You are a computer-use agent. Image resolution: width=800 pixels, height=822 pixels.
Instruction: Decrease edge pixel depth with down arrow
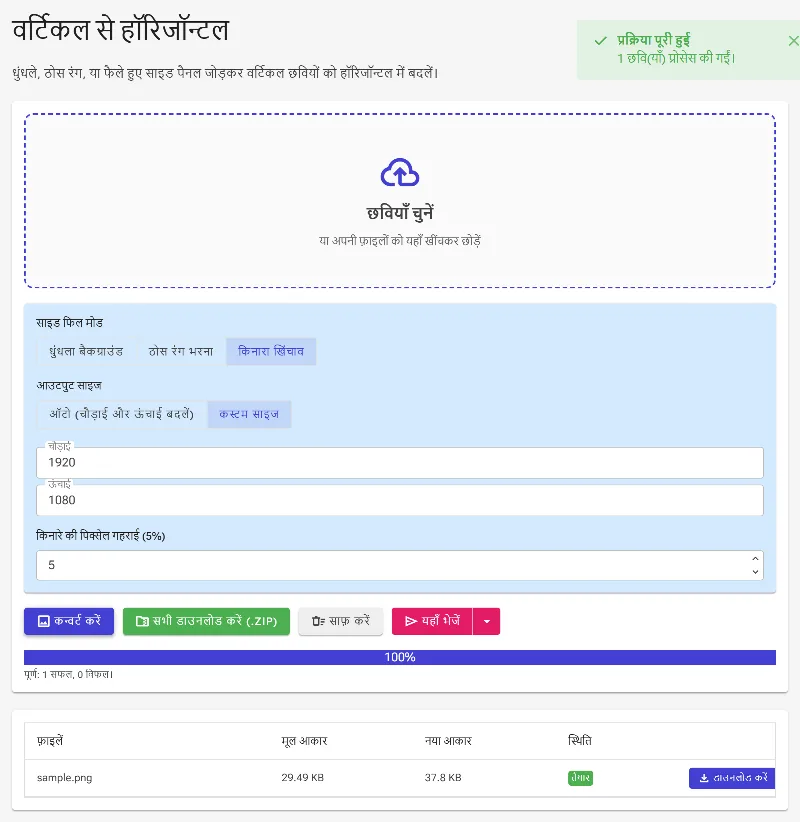[x=755, y=572]
